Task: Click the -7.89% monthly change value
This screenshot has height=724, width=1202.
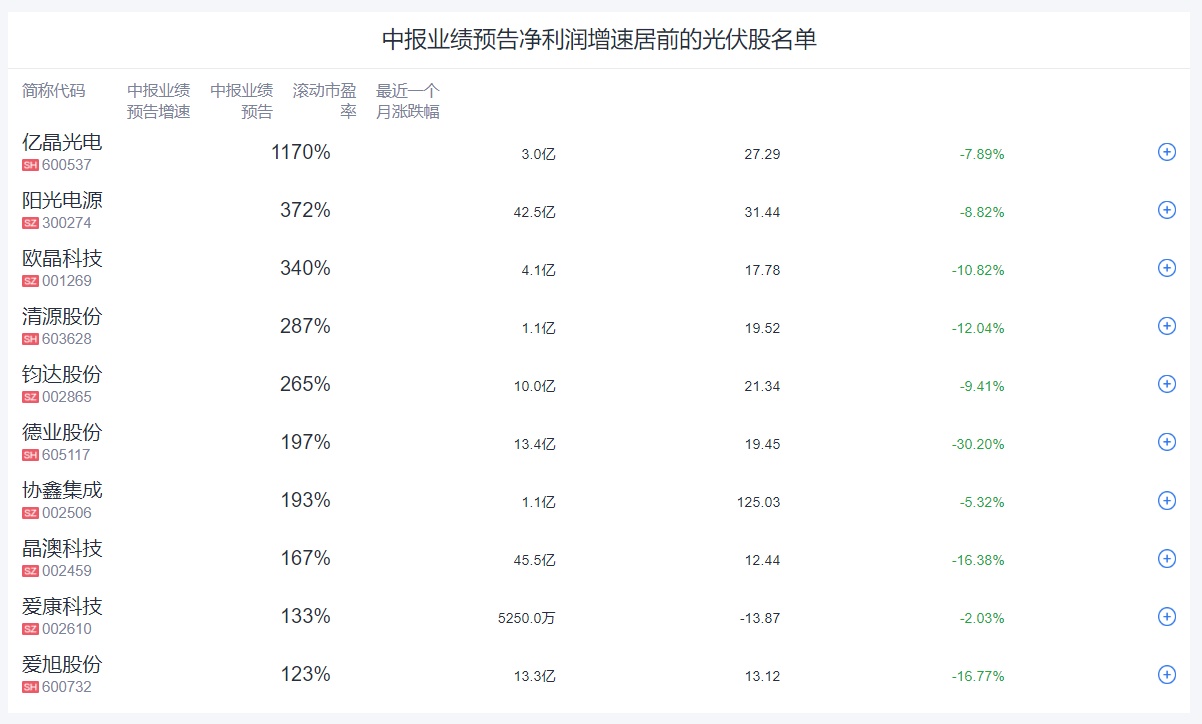Action: [x=982, y=154]
